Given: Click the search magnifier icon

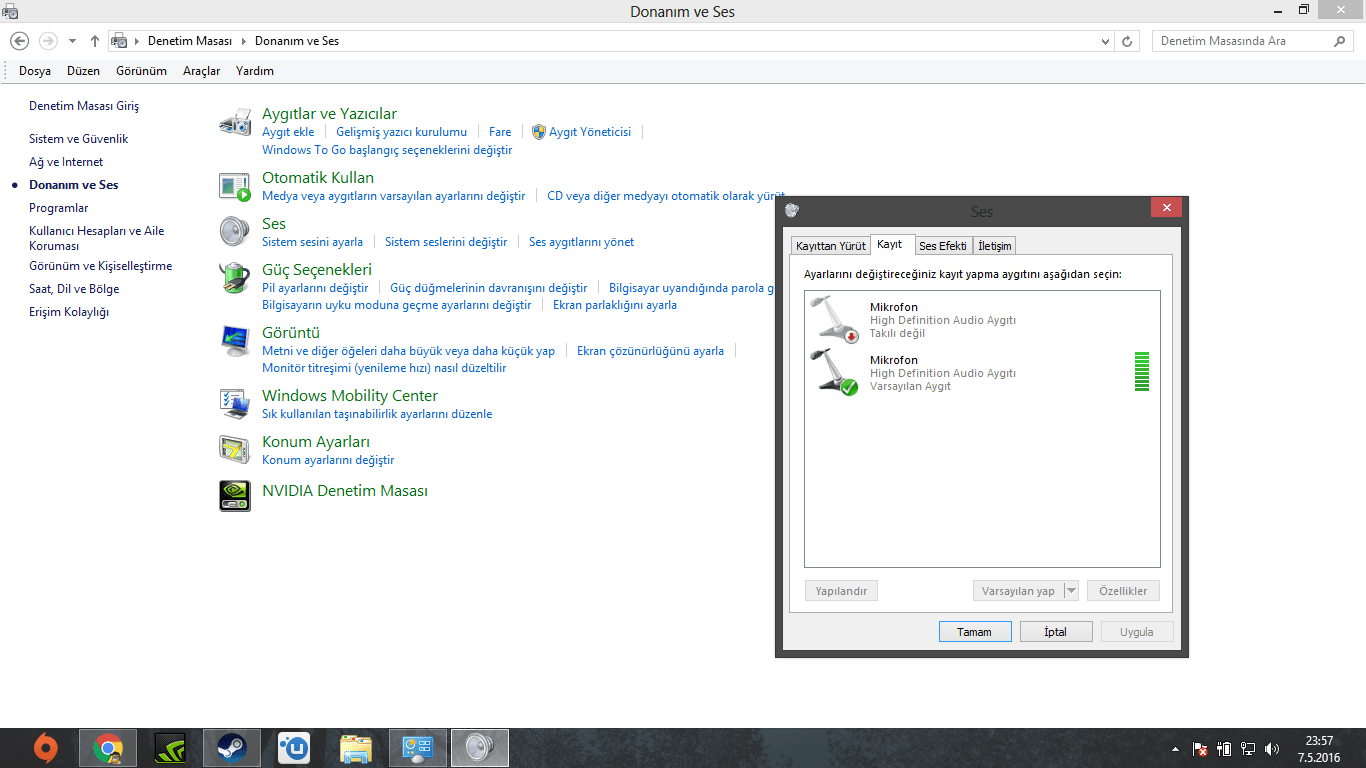Looking at the screenshot, I should 1340,41.
